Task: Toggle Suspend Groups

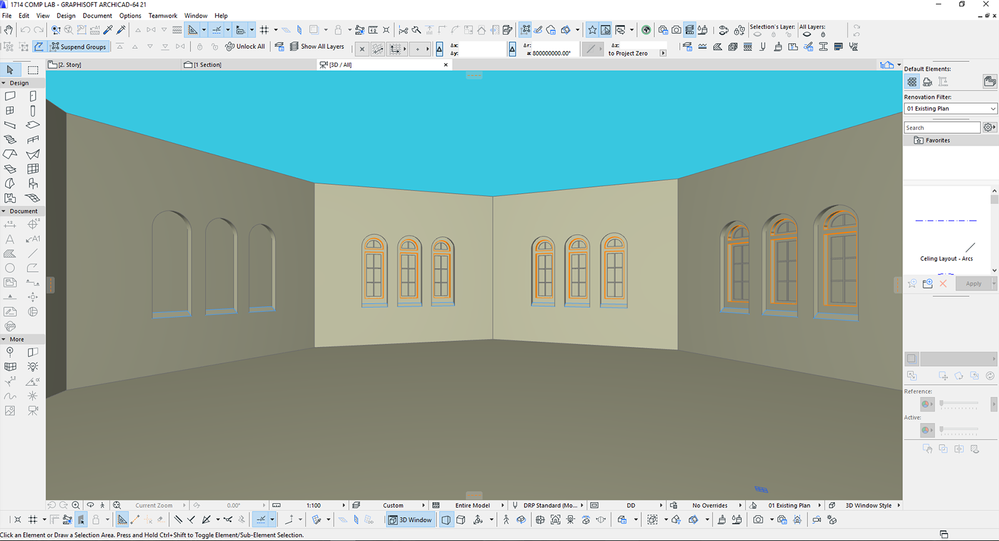Action: (78, 47)
